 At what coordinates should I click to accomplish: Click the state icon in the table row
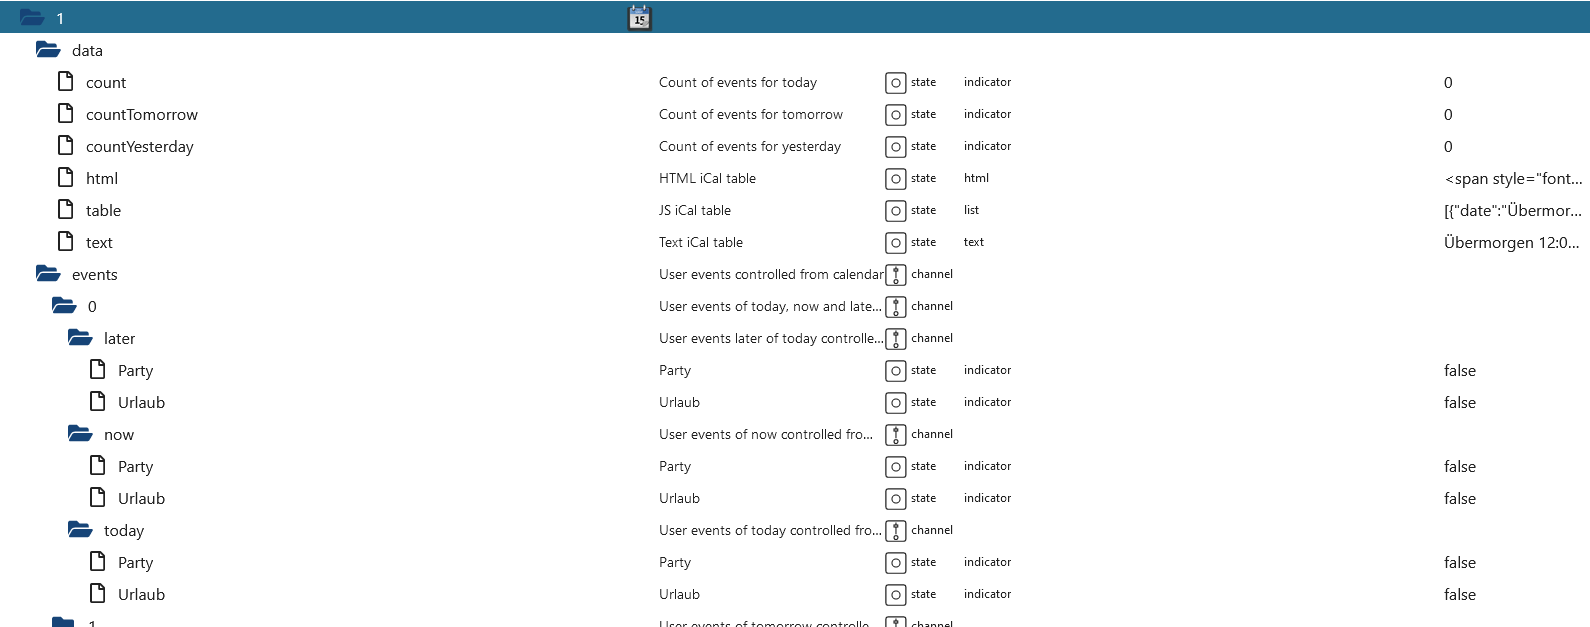click(x=896, y=211)
